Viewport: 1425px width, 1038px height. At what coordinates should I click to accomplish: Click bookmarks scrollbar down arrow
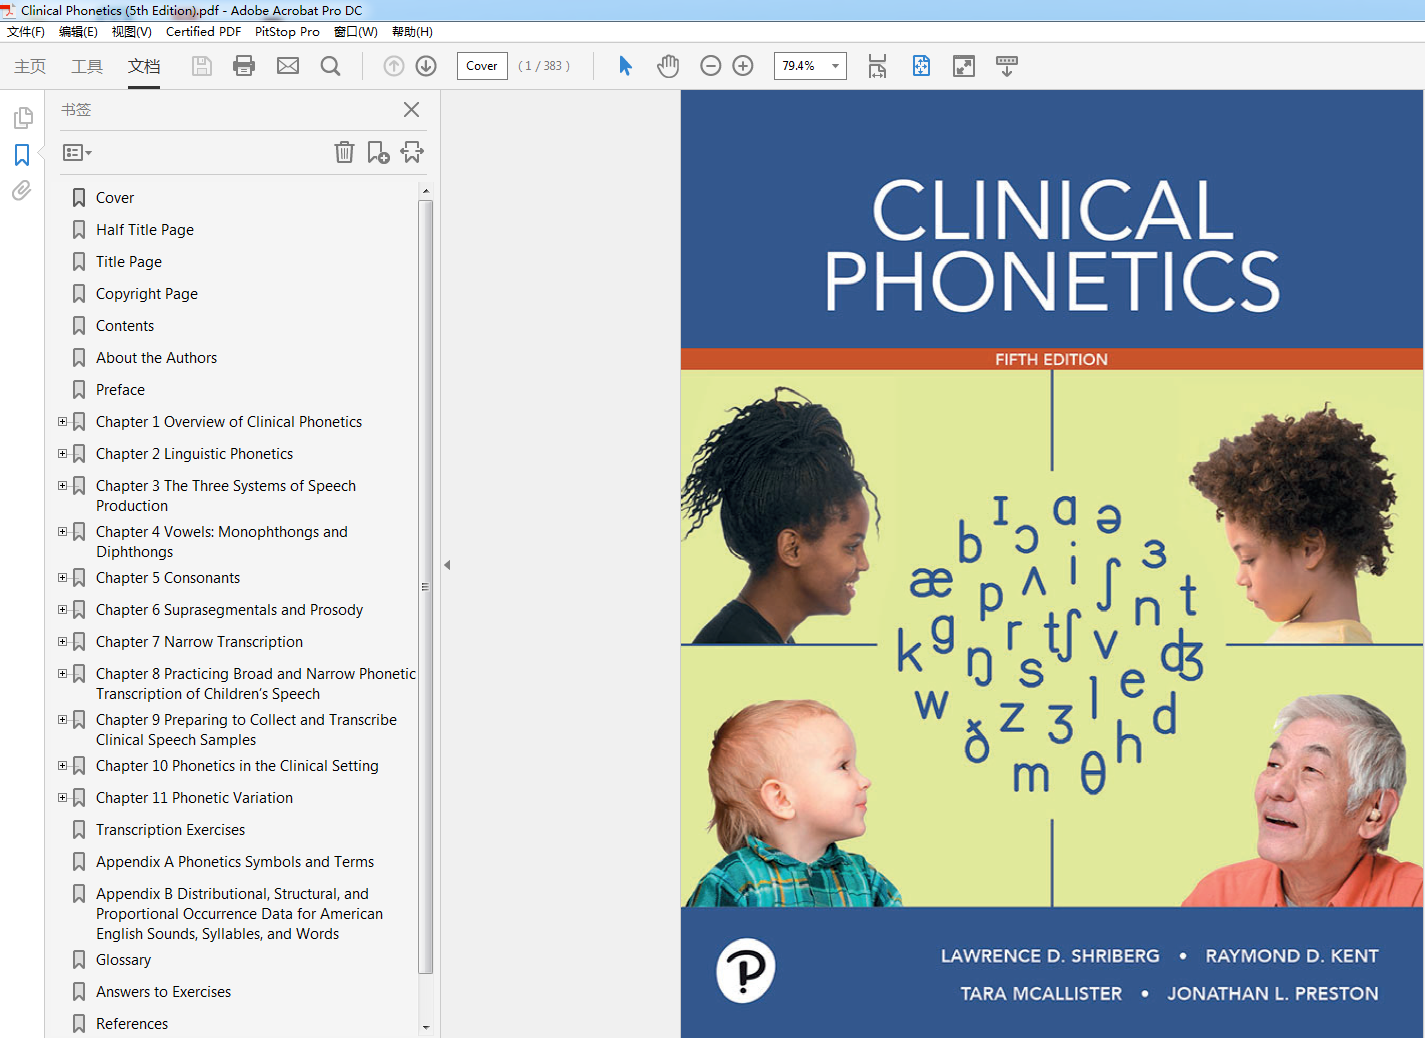click(x=426, y=1027)
